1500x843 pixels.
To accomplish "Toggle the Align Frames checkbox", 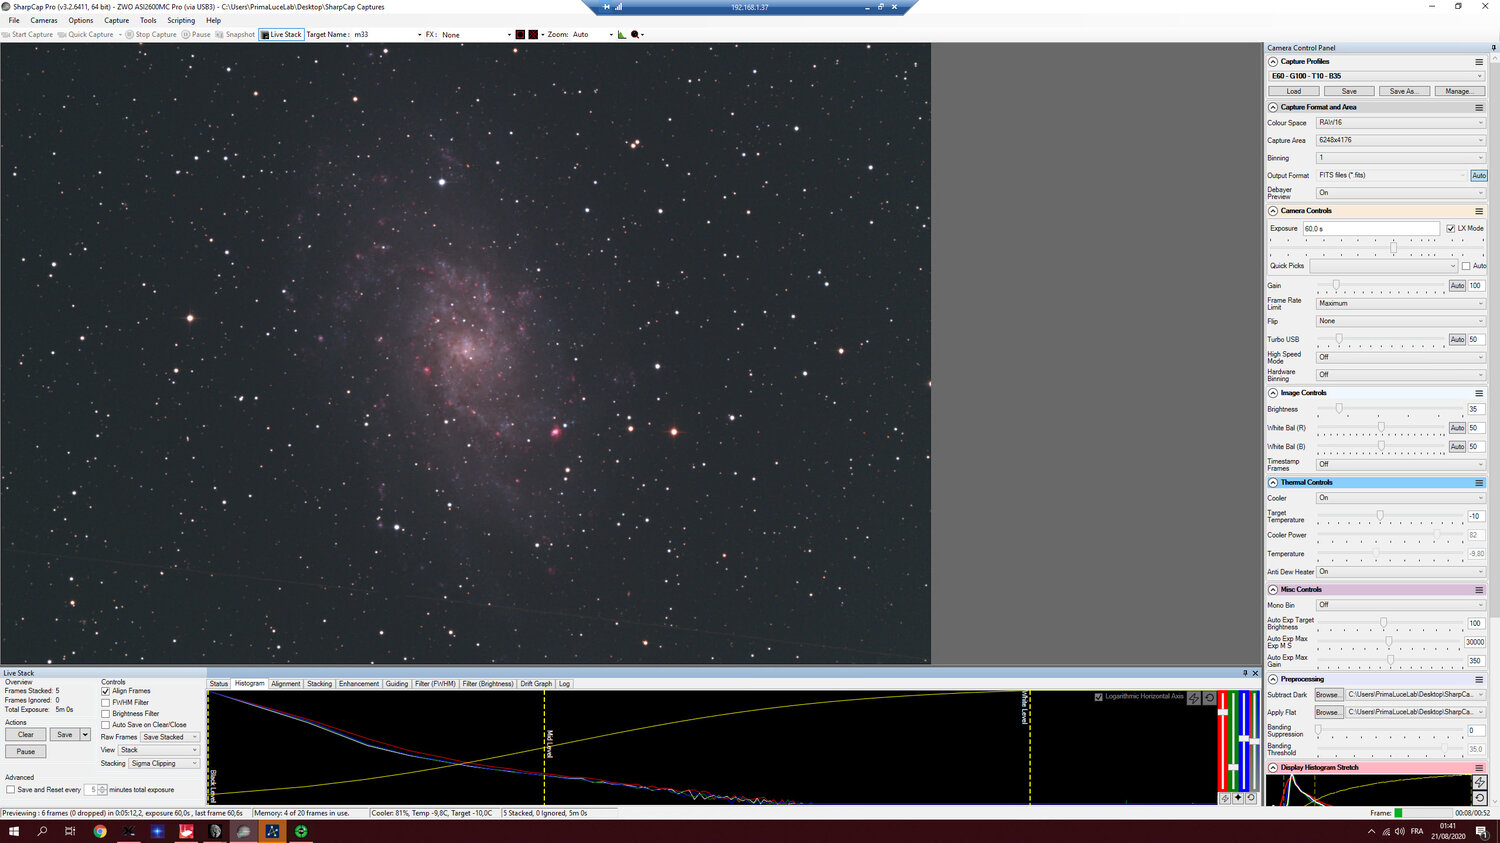I will [106, 691].
